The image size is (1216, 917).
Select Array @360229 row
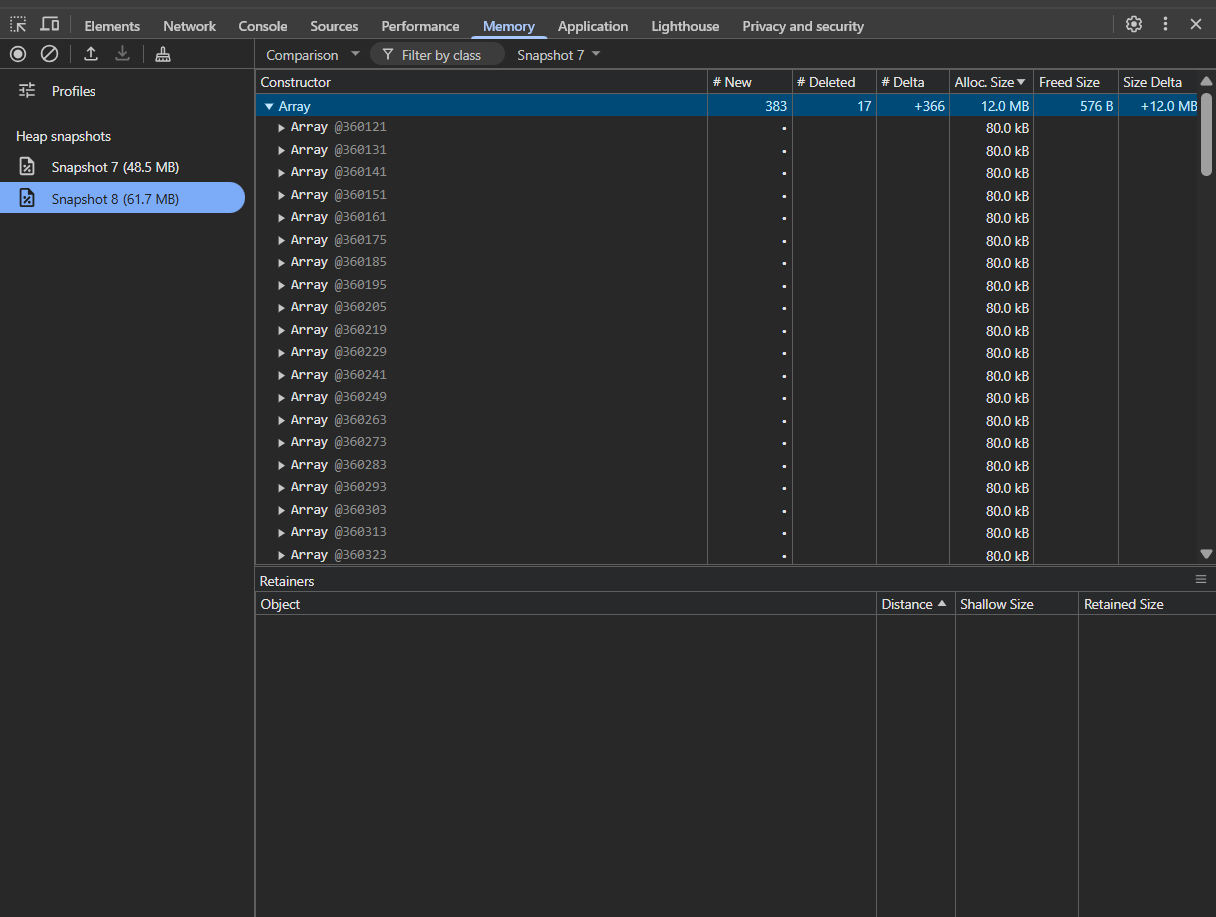tap(726, 352)
